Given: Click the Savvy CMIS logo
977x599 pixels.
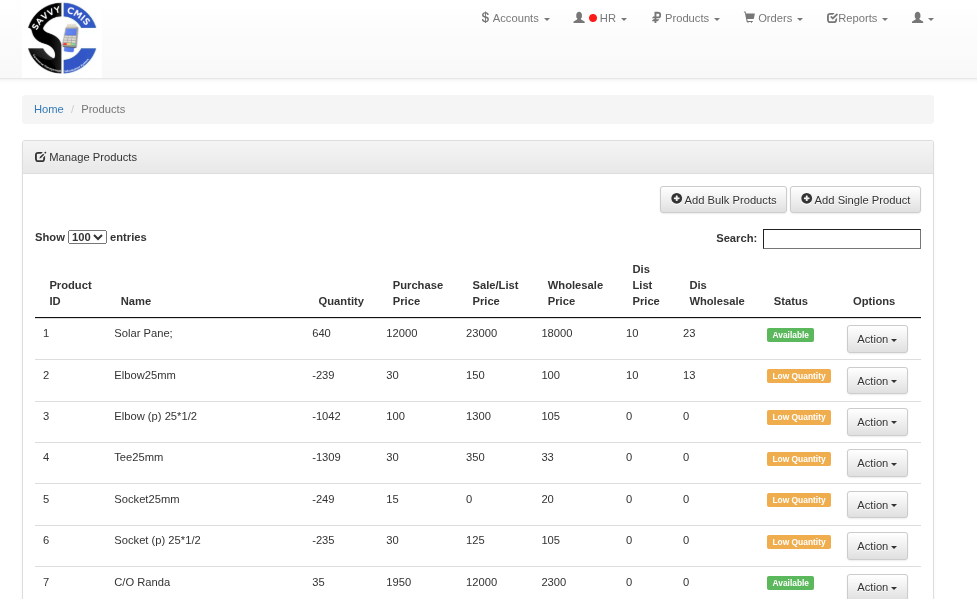Looking at the screenshot, I should point(62,39).
